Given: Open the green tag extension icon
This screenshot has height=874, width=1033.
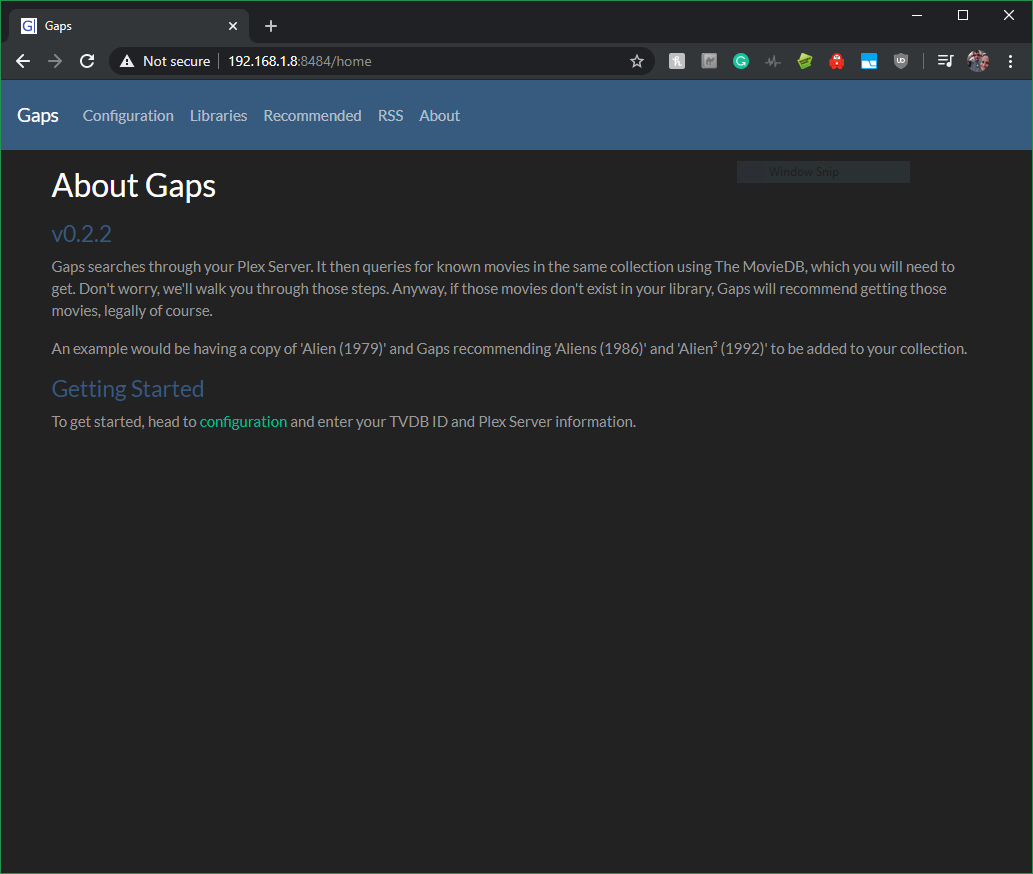Looking at the screenshot, I should point(804,61).
